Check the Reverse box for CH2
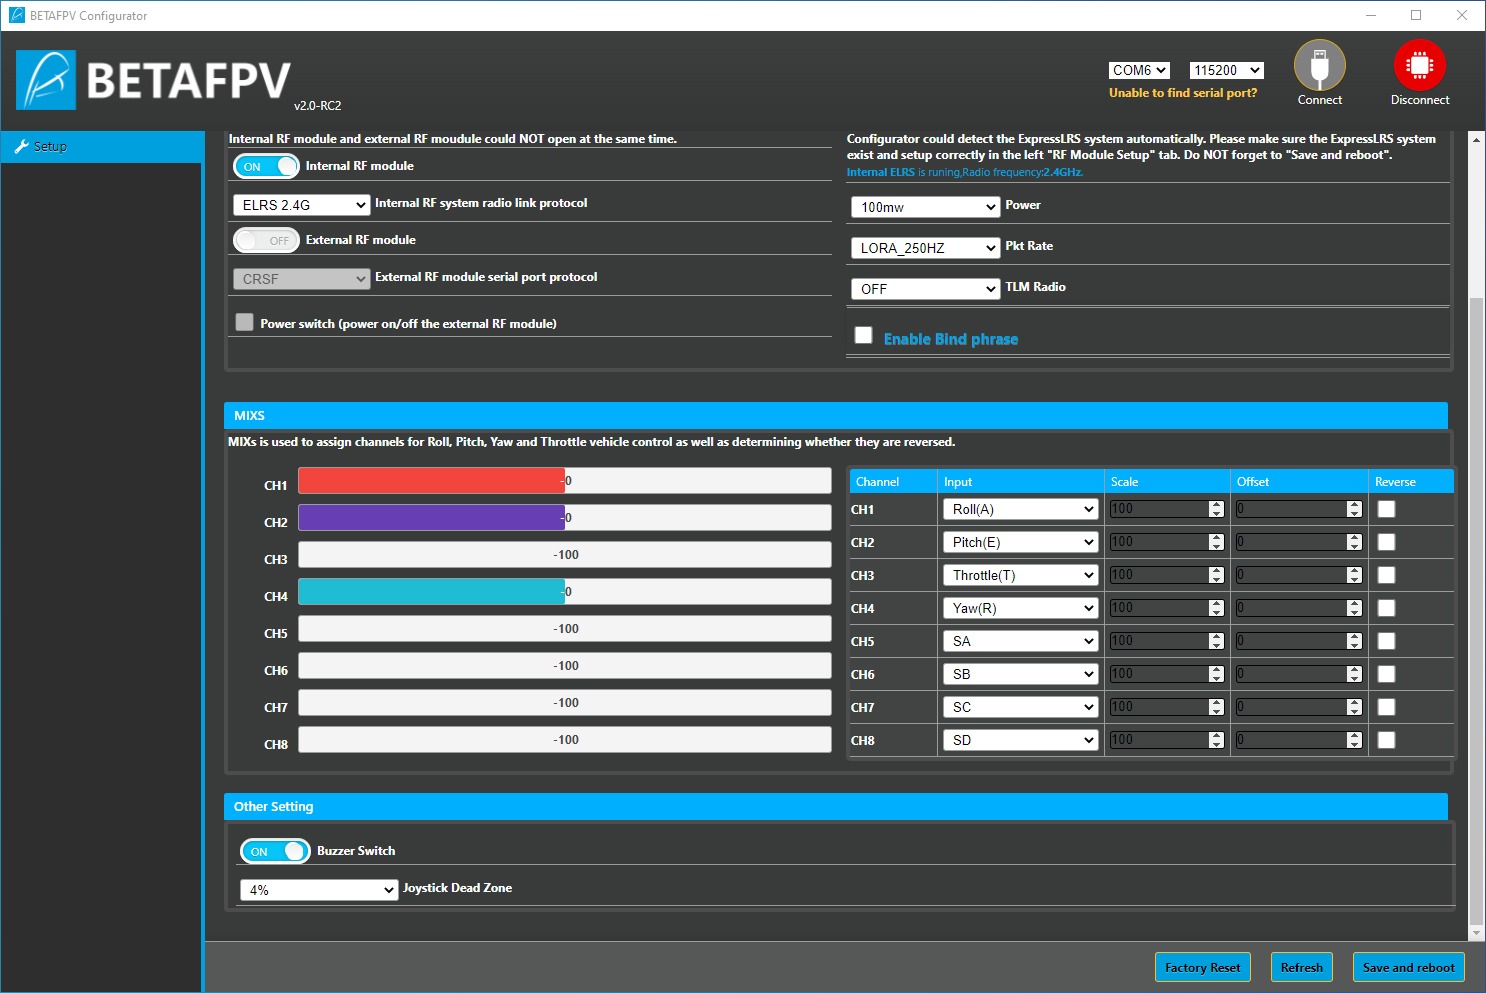This screenshot has height=993, width=1486. point(1386,542)
